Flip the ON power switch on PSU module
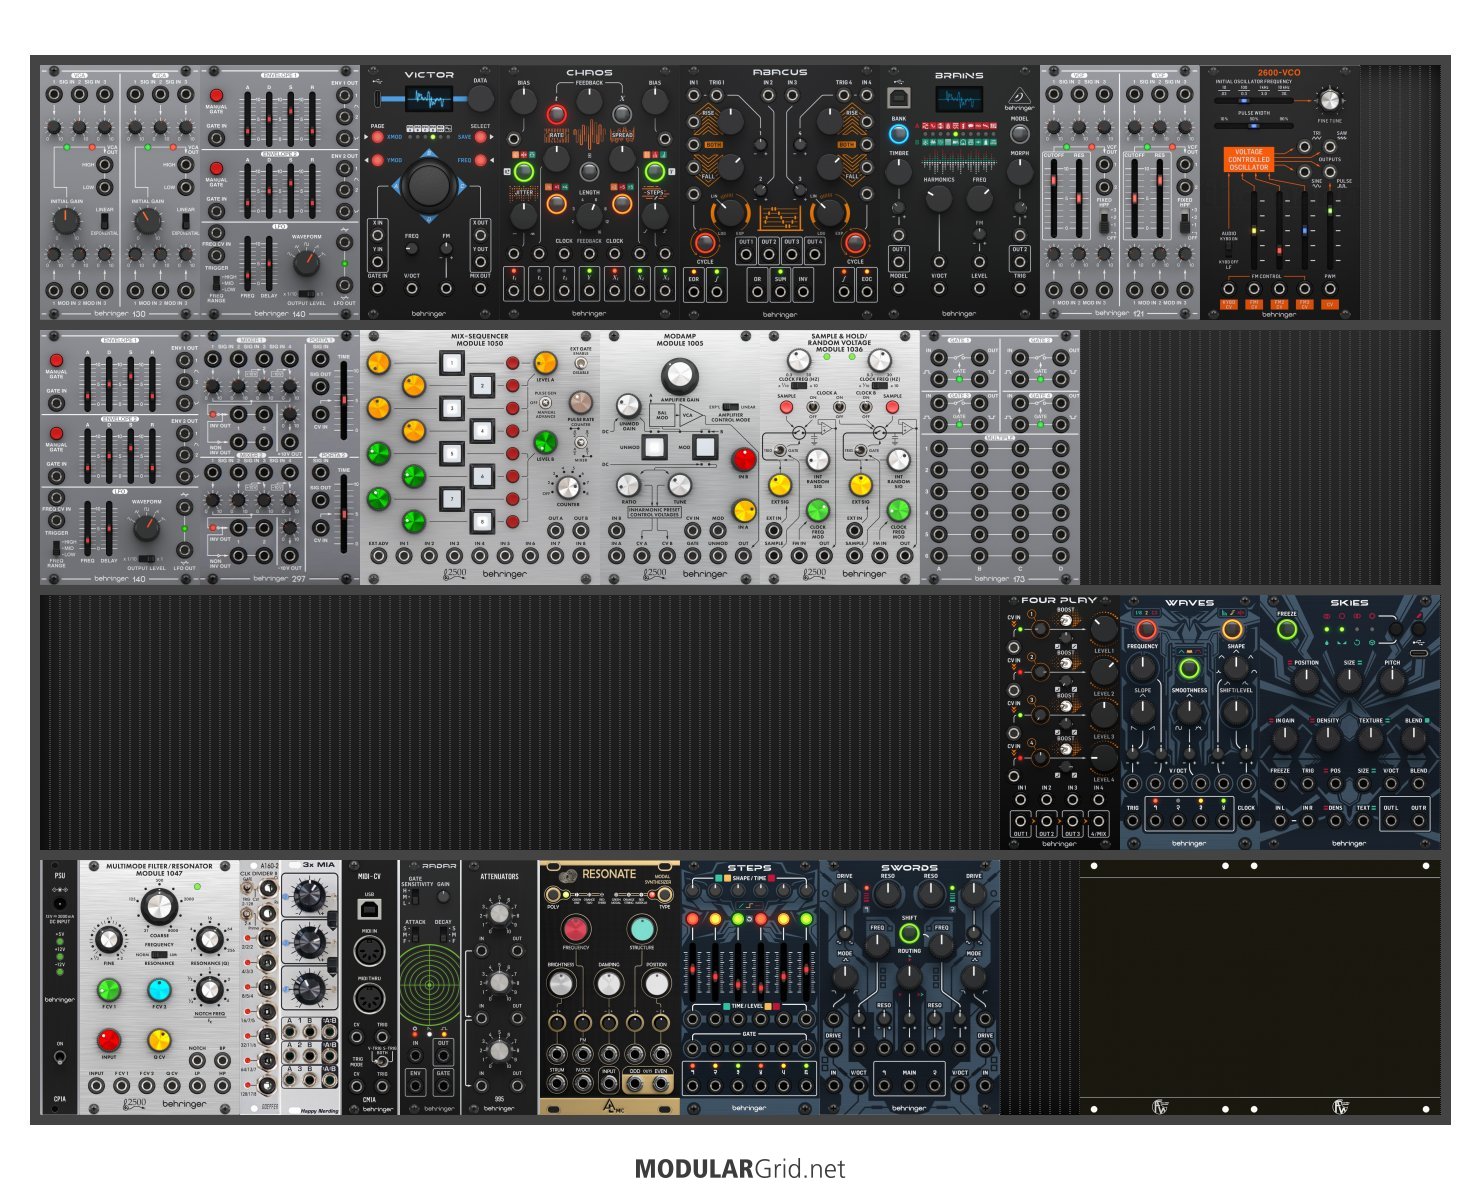Viewport: 1481px width, 1190px height. (60, 1056)
